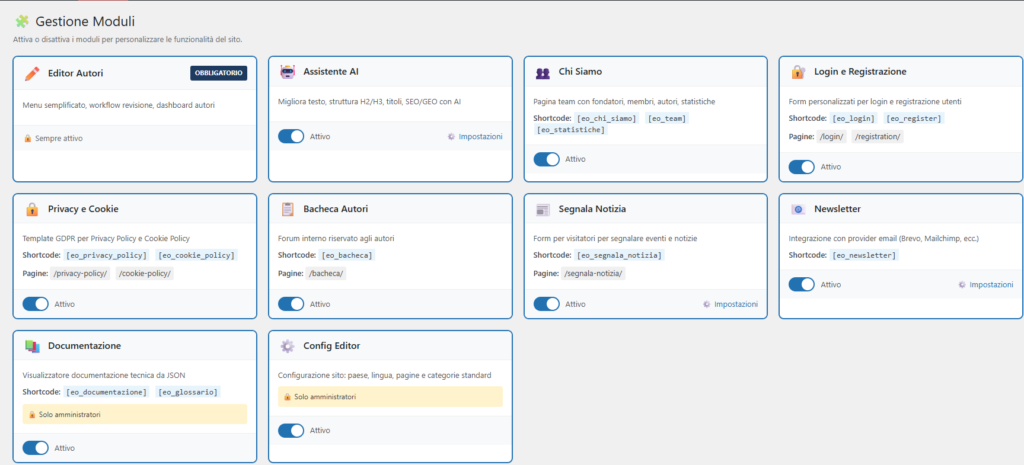Click the gear icon on Config Editor
The image size is (1024, 465).
(288, 346)
